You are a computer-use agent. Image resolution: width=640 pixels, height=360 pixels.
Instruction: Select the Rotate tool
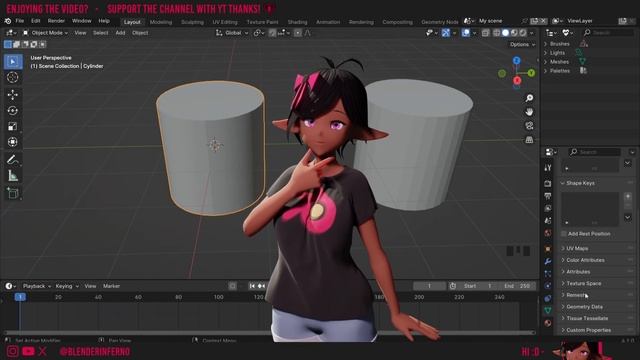[x=13, y=111]
